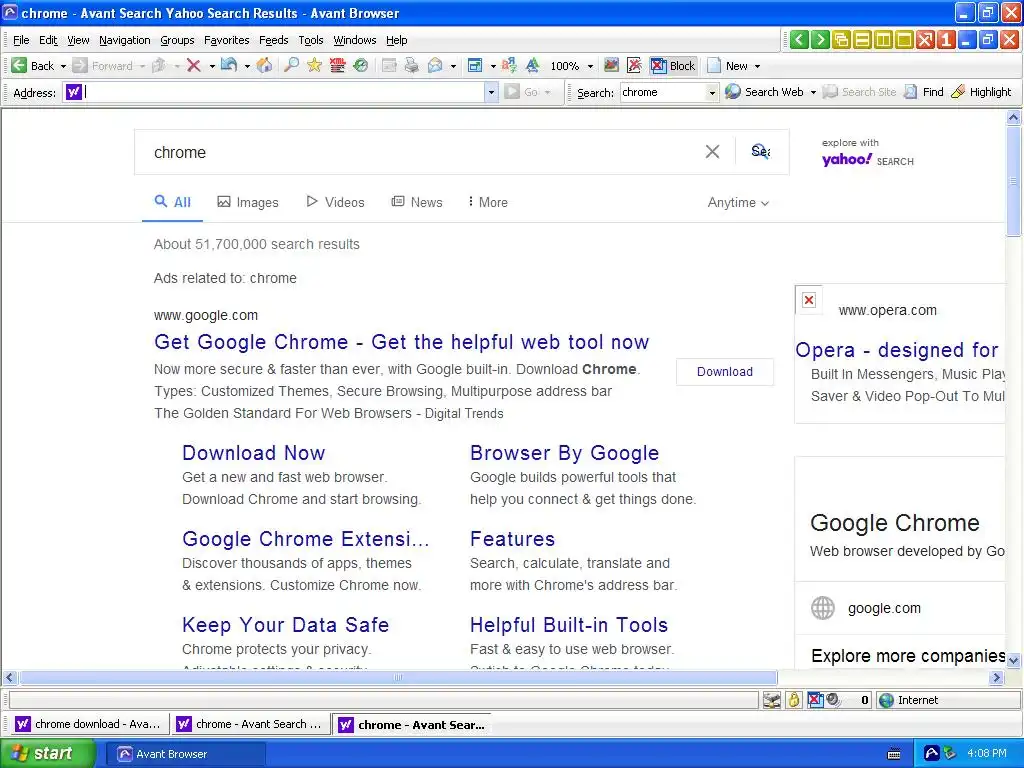Click the network icon in status bar

pyautogui.click(x=772, y=700)
